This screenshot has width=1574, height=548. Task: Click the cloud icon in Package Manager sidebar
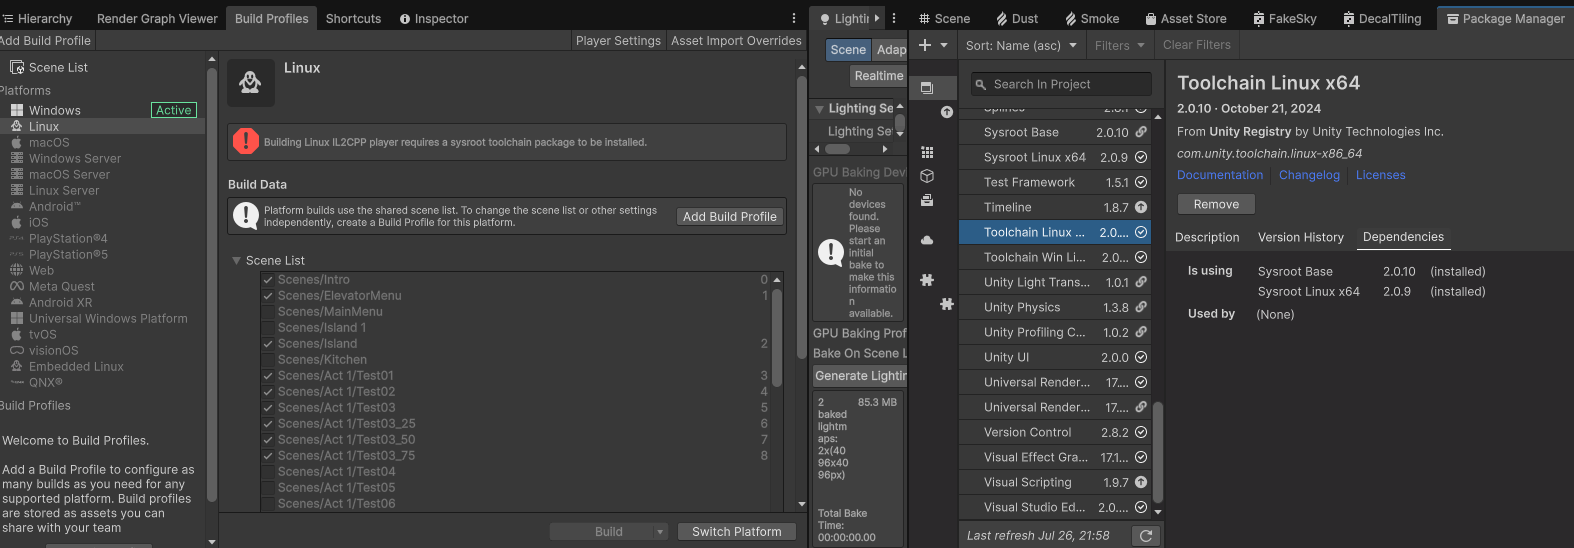[927, 240]
